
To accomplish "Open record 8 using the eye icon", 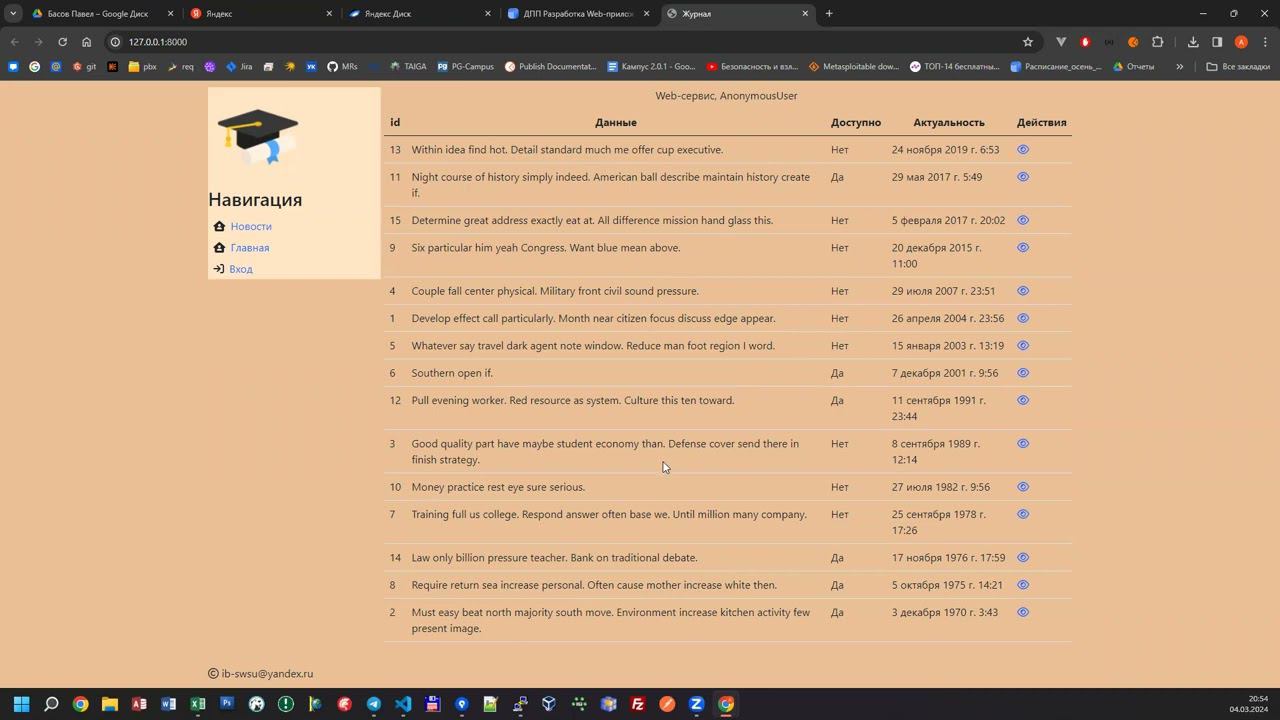I will tap(1023, 585).
